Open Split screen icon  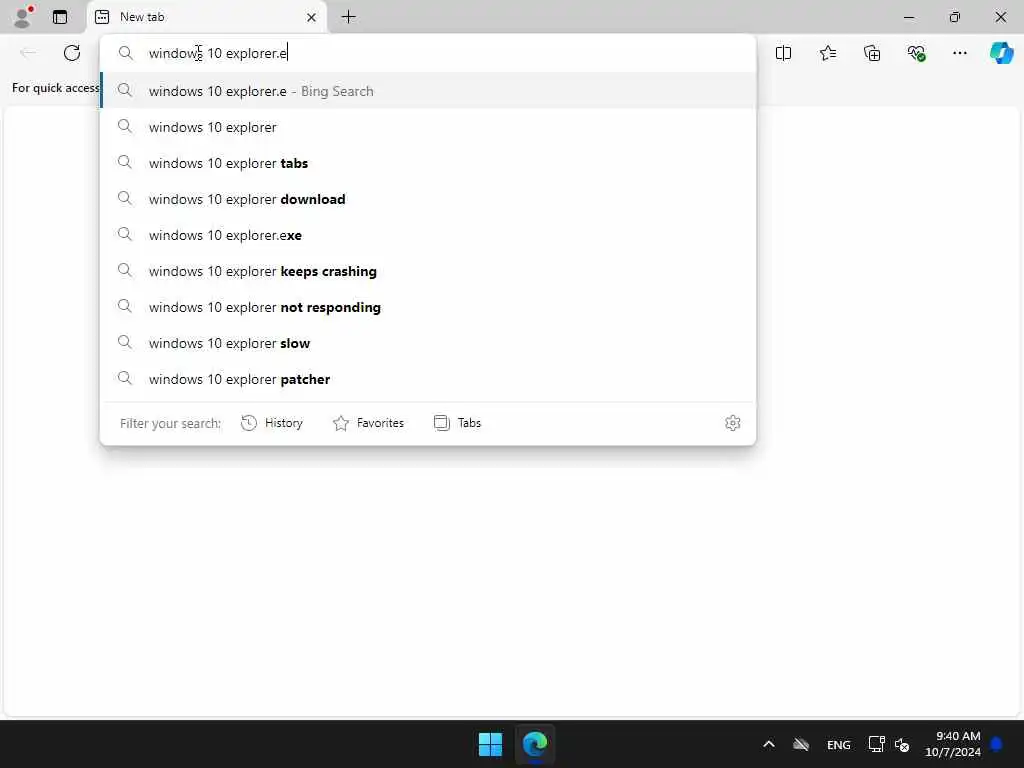click(783, 53)
